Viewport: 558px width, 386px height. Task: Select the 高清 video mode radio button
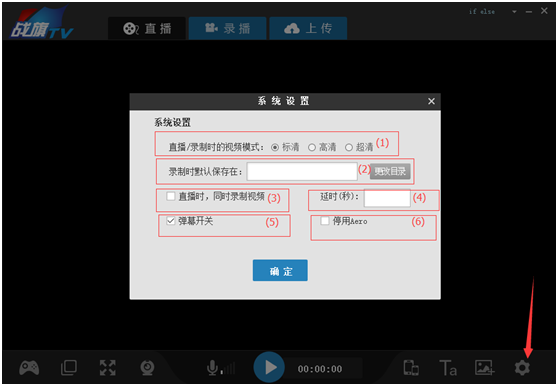[x=312, y=147]
